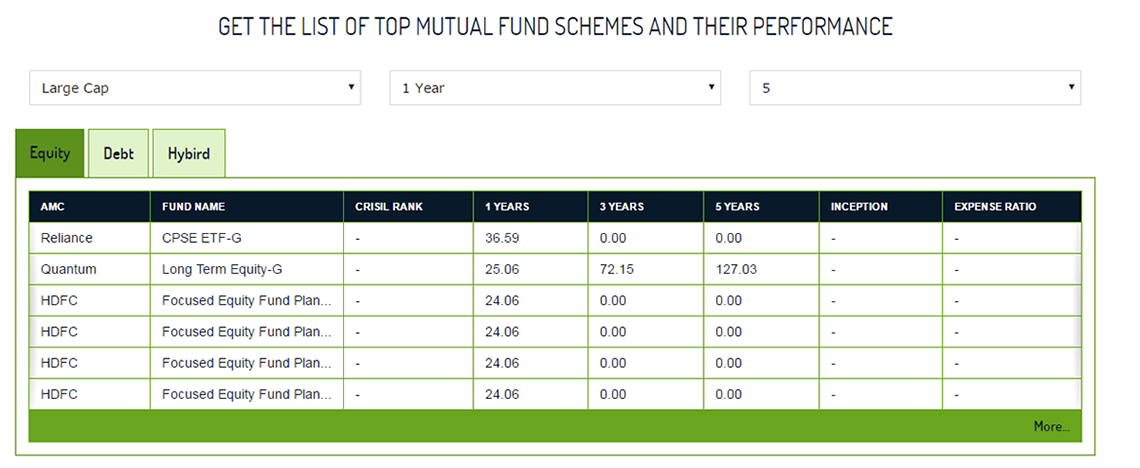Click the Quantum AMC cell

pos(69,270)
